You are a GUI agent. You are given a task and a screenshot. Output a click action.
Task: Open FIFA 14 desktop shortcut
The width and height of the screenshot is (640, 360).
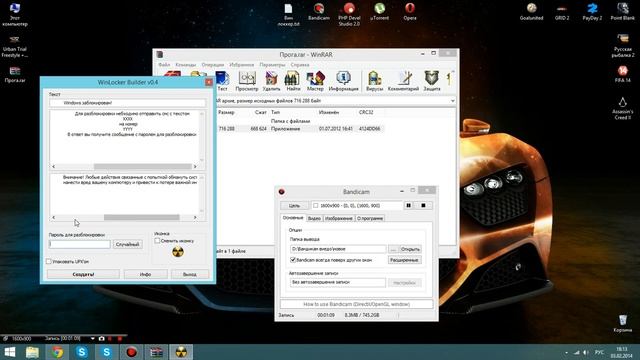tap(622, 74)
